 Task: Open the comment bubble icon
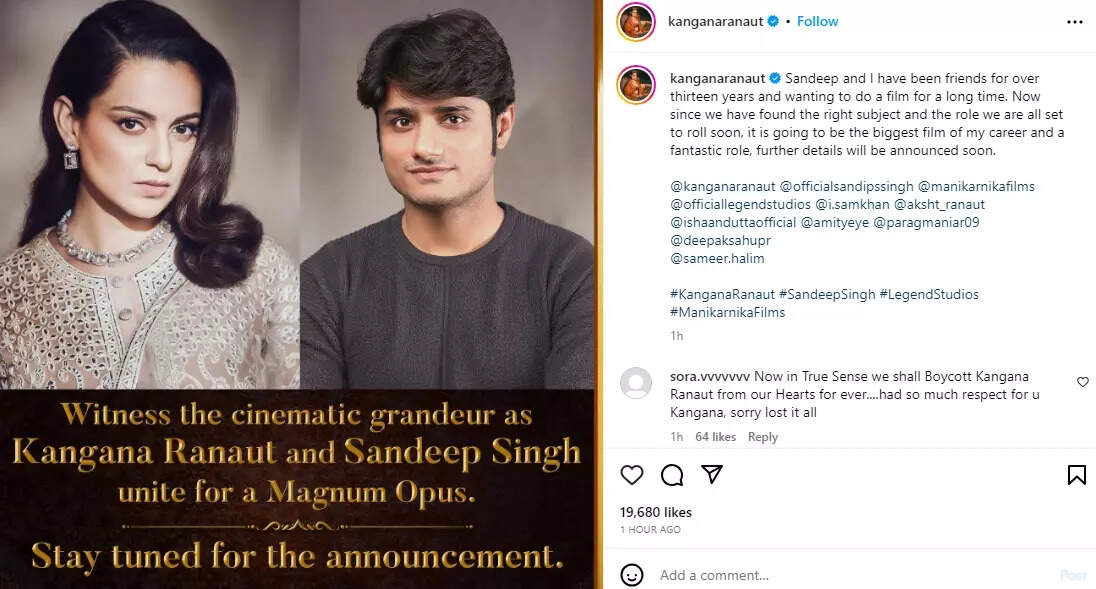[x=672, y=475]
